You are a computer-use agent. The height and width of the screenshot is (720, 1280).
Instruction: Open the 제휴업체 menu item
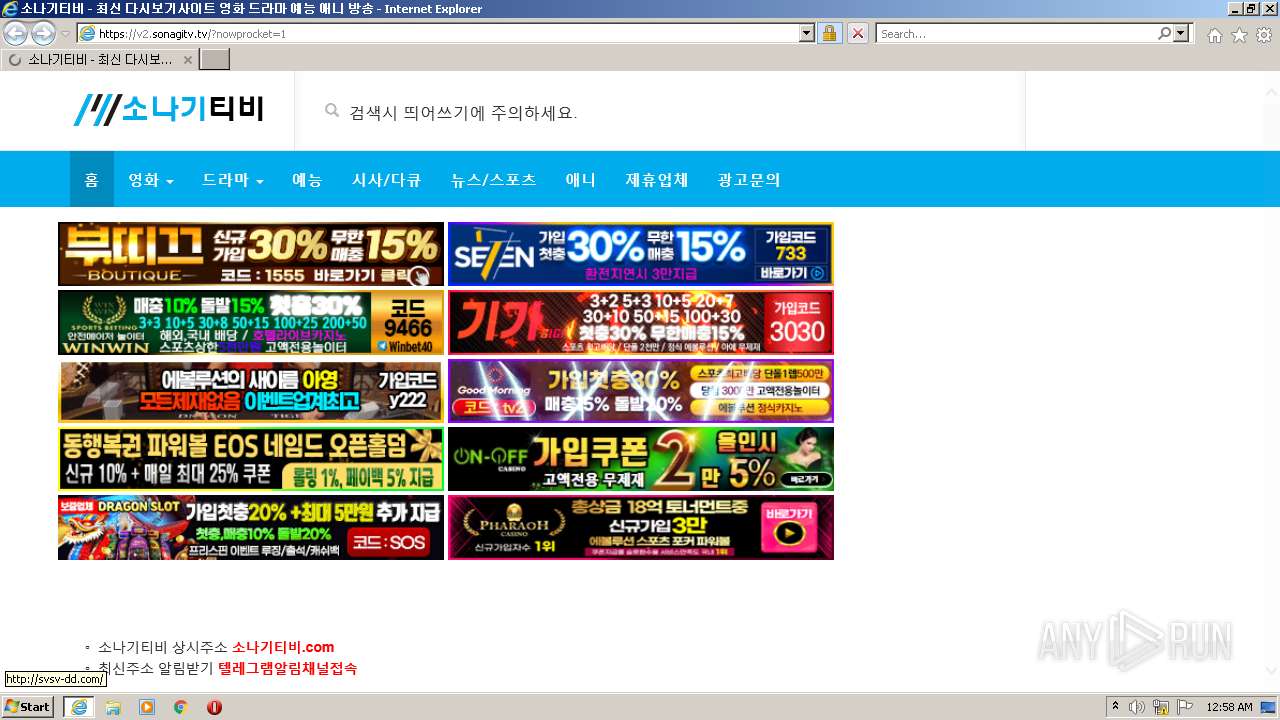(x=657, y=180)
